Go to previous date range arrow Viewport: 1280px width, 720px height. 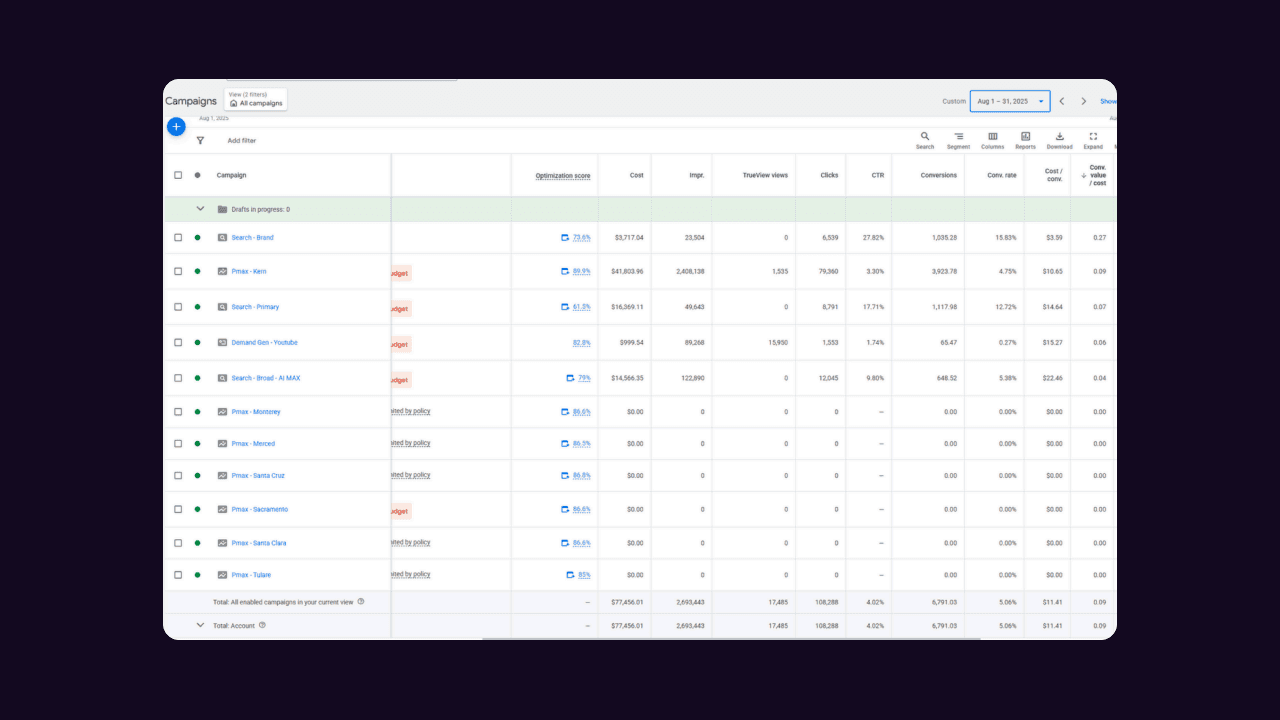[1062, 101]
